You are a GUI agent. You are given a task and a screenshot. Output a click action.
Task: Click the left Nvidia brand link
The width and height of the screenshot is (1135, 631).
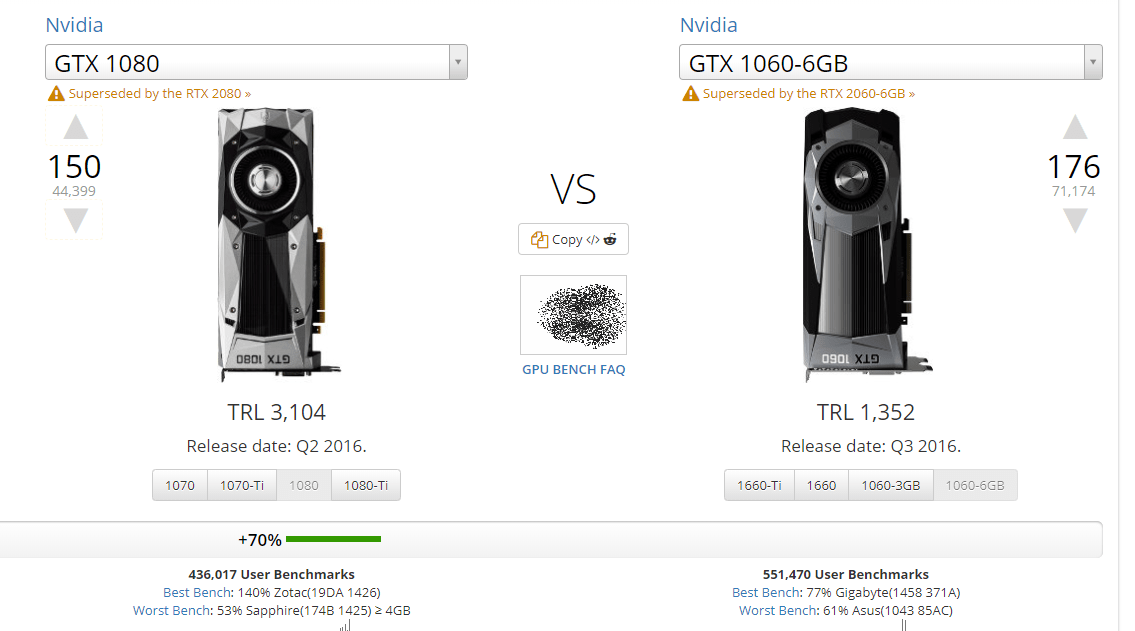74,25
